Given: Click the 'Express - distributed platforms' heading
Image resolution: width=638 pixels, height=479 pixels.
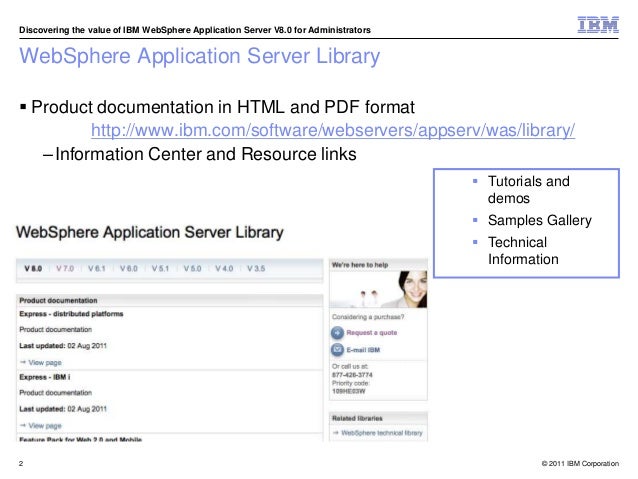Looking at the screenshot, I should click(x=71, y=314).
